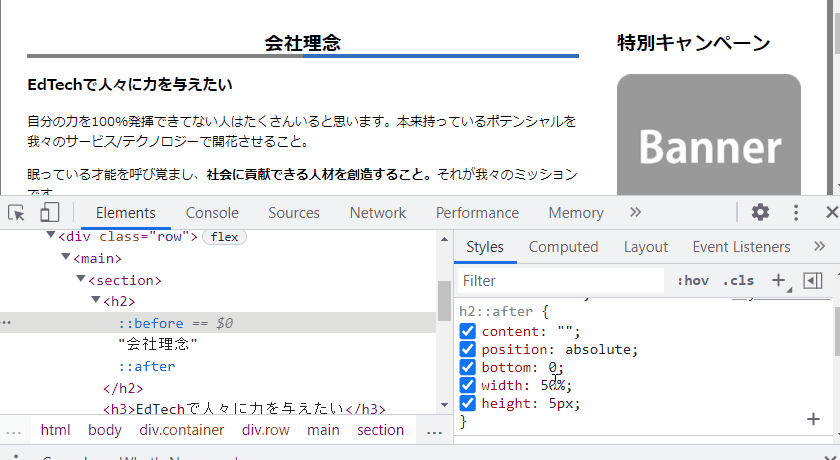Select the h3 EdTech element row
The height and width of the screenshot is (460, 840).
[x=244, y=409]
